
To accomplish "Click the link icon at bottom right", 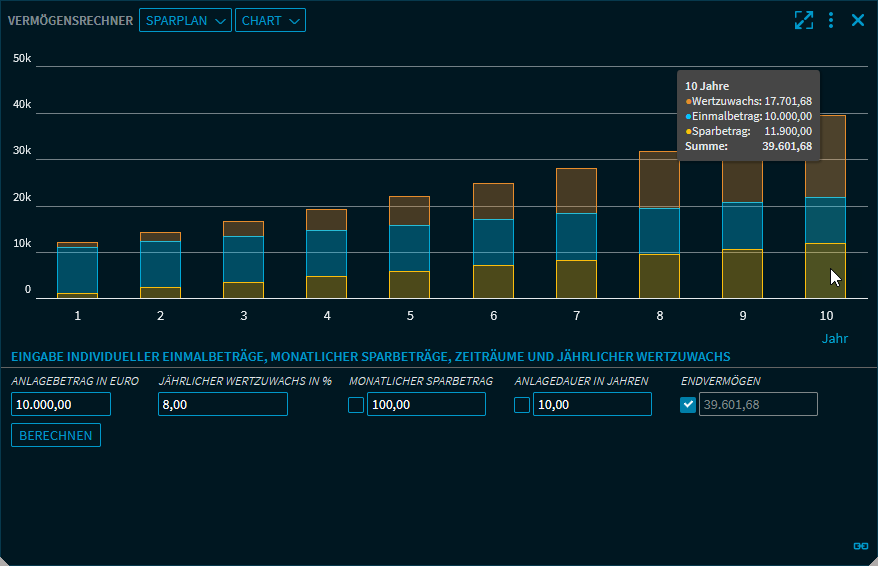I will [860, 545].
